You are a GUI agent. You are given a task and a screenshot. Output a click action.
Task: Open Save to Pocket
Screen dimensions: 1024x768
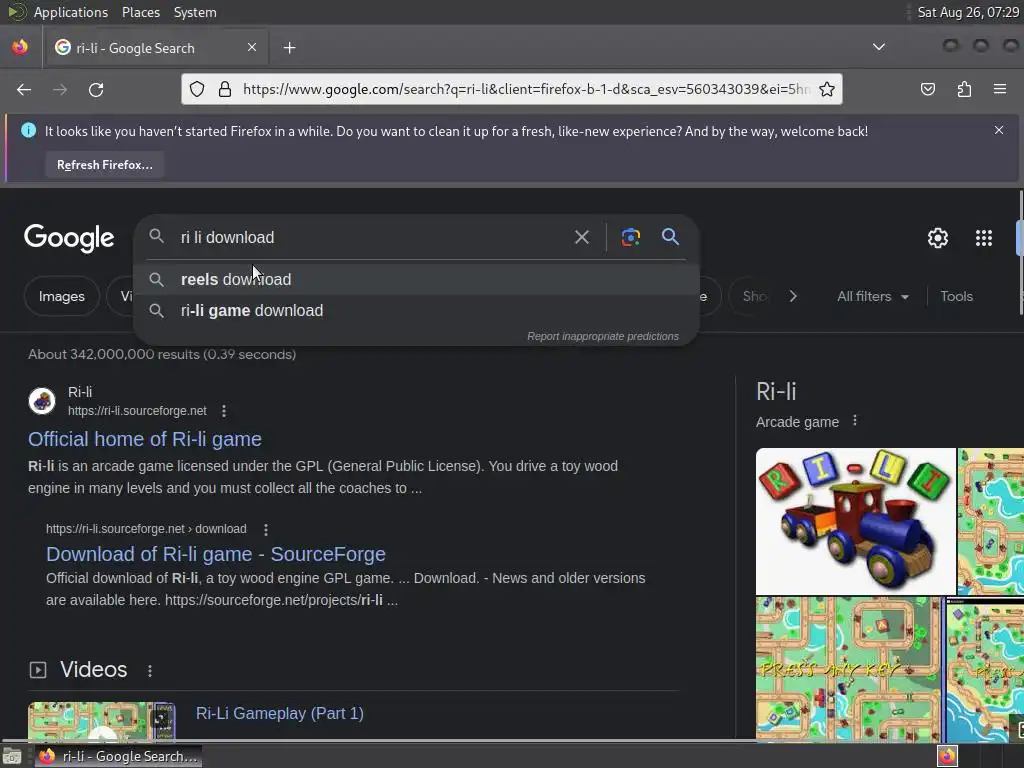tap(927, 89)
